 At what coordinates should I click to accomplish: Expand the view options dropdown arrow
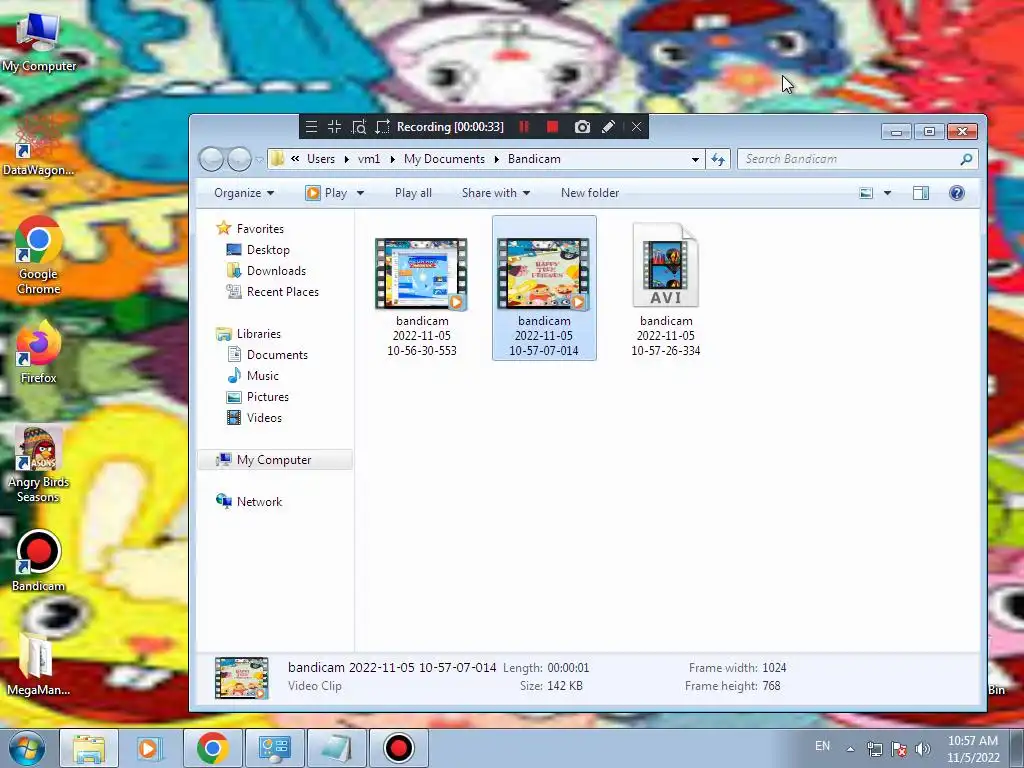(x=887, y=193)
